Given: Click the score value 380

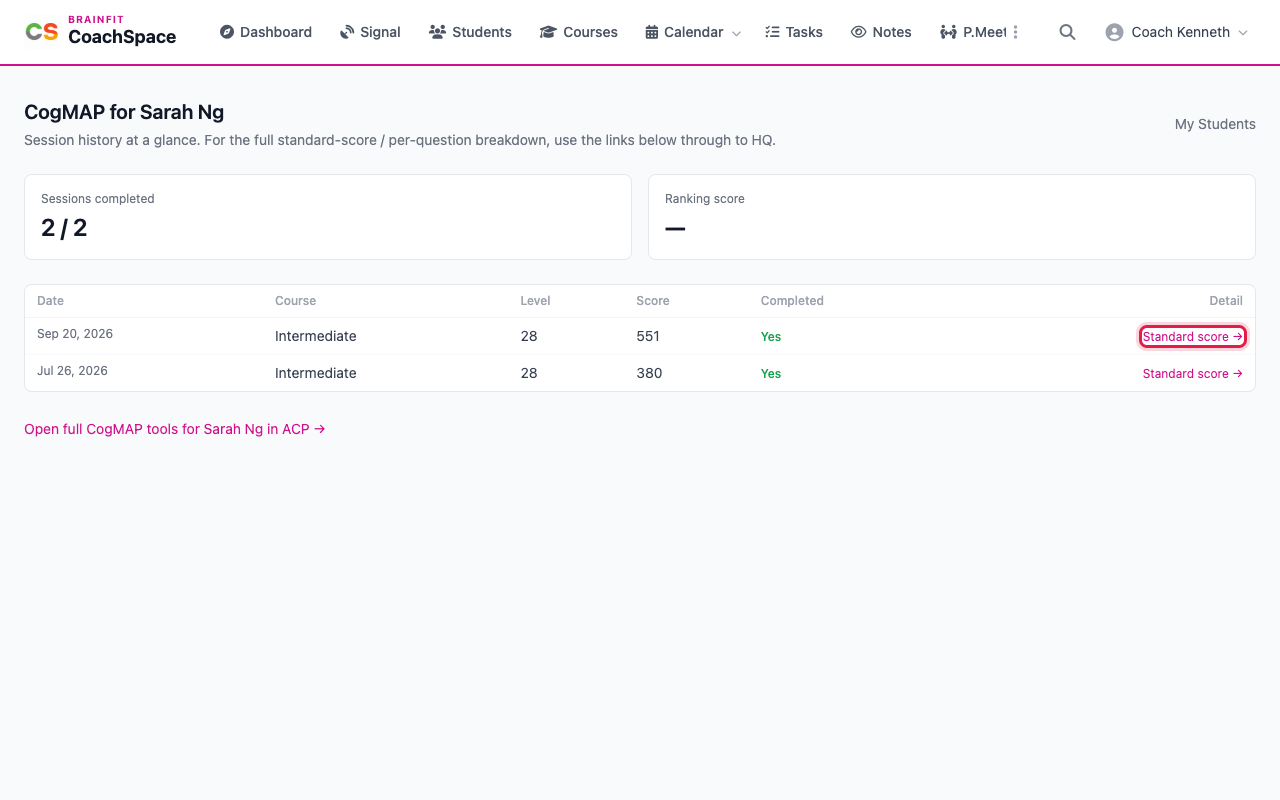Looking at the screenshot, I should [649, 373].
